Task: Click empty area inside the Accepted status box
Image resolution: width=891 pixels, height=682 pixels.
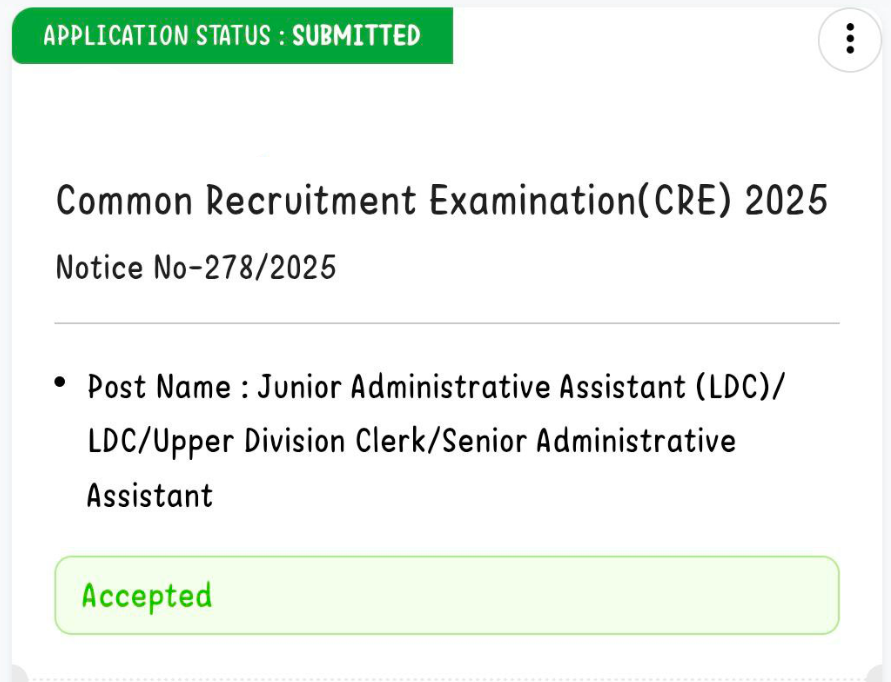Action: [x=523, y=596]
